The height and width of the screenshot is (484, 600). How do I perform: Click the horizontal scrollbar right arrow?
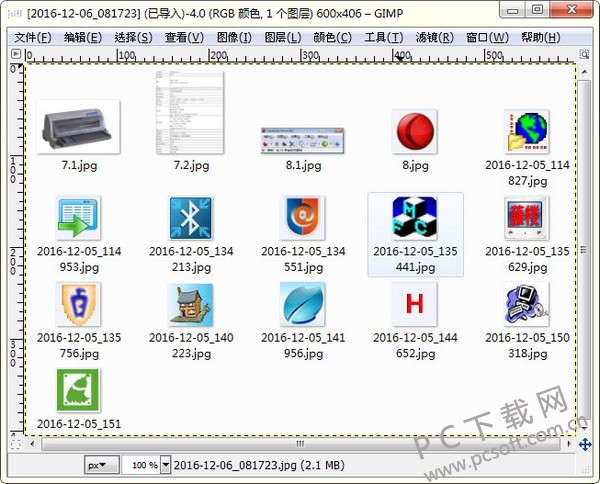[x=569, y=444]
